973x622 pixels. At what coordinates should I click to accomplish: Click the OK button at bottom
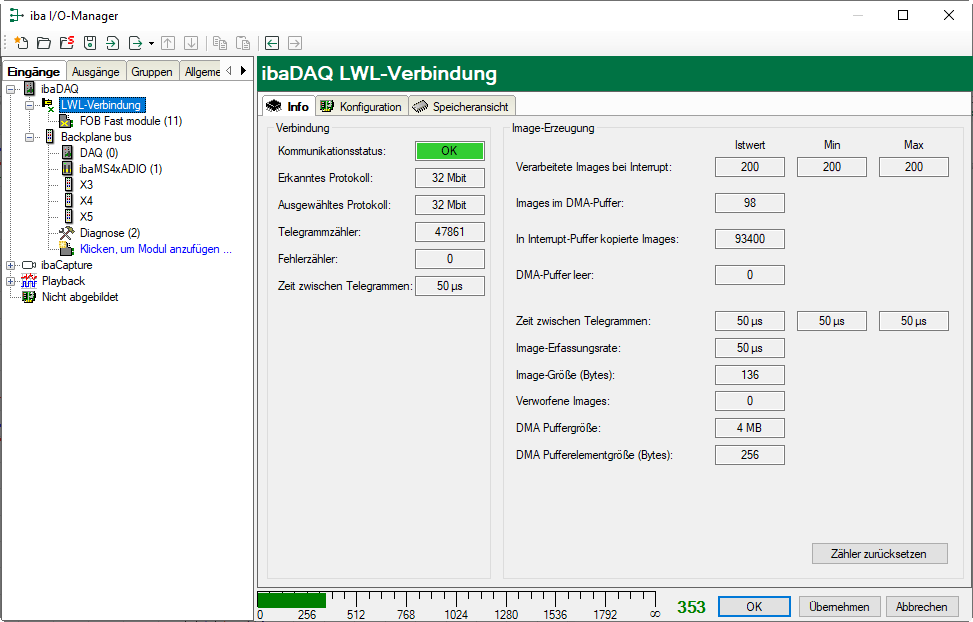[754, 606]
